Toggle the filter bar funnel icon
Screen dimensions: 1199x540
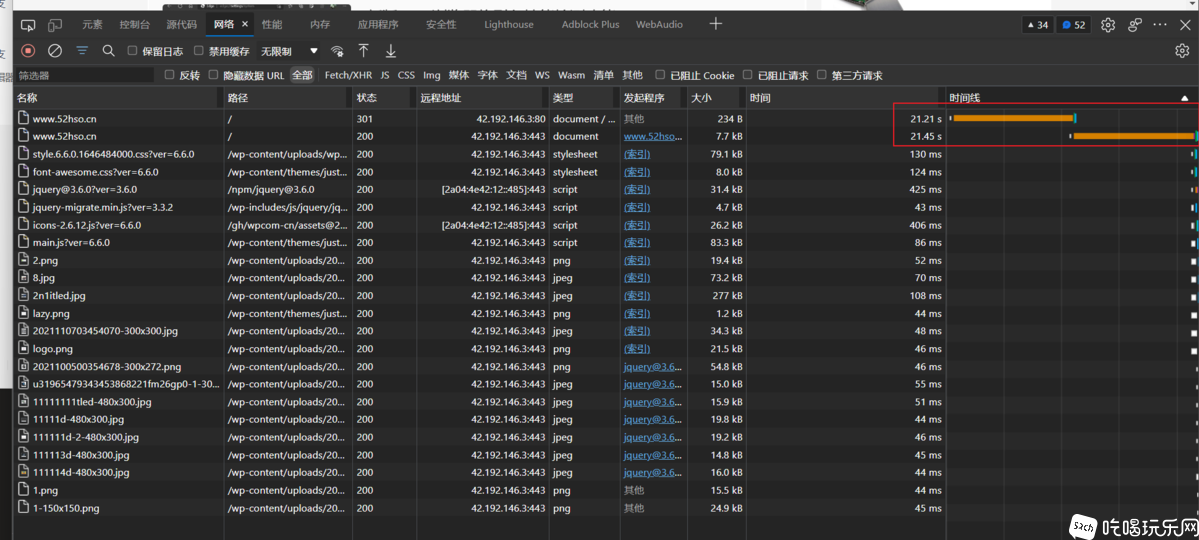click(82, 50)
